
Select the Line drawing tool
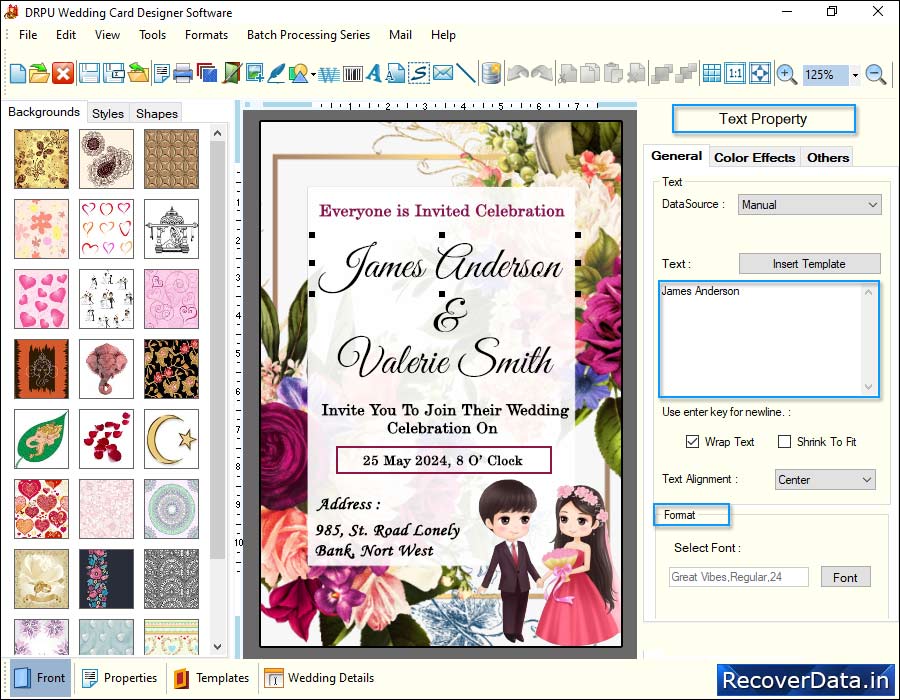click(466, 73)
